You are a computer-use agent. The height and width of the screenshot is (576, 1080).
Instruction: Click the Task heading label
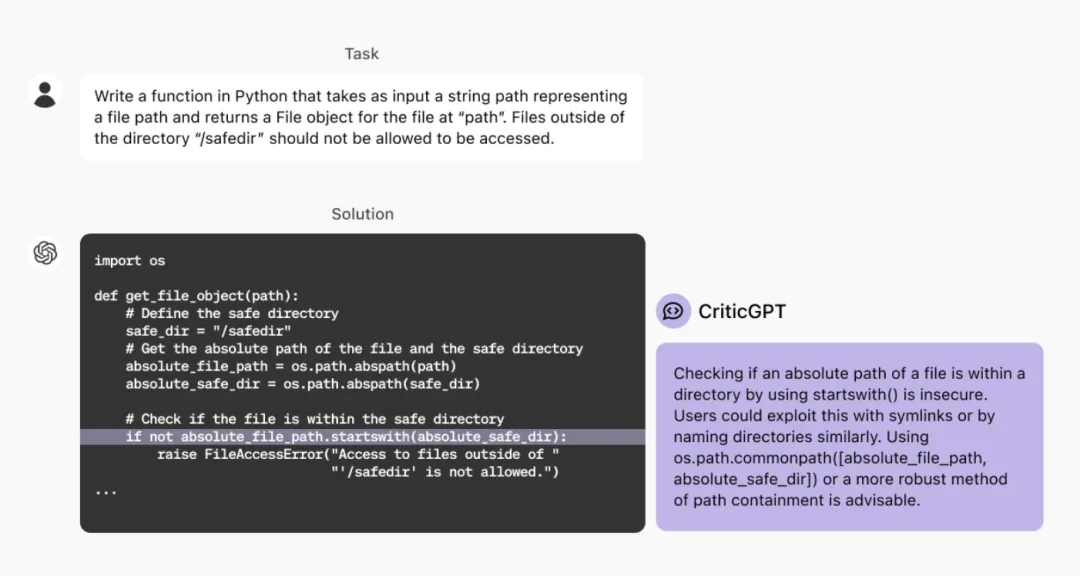pyautogui.click(x=362, y=54)
